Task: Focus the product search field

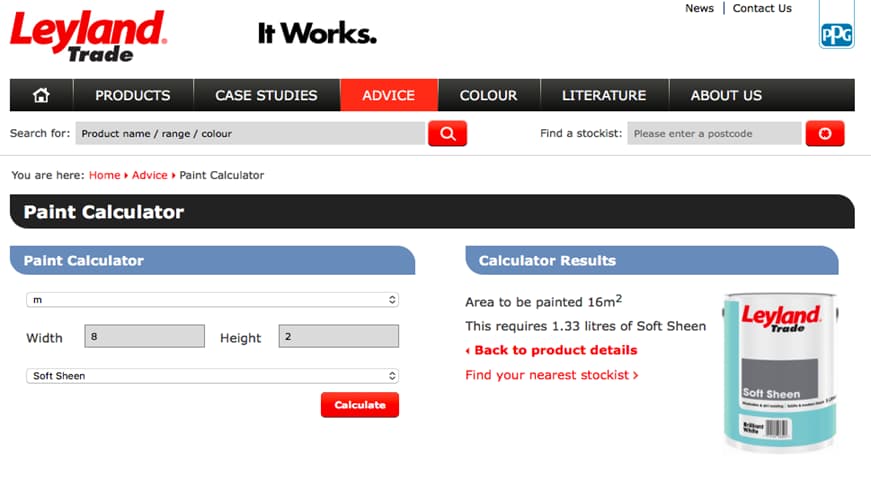Action: (251, 134)
